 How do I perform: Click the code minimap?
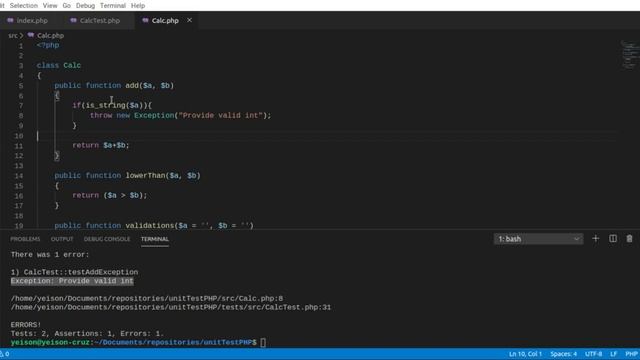629,54
